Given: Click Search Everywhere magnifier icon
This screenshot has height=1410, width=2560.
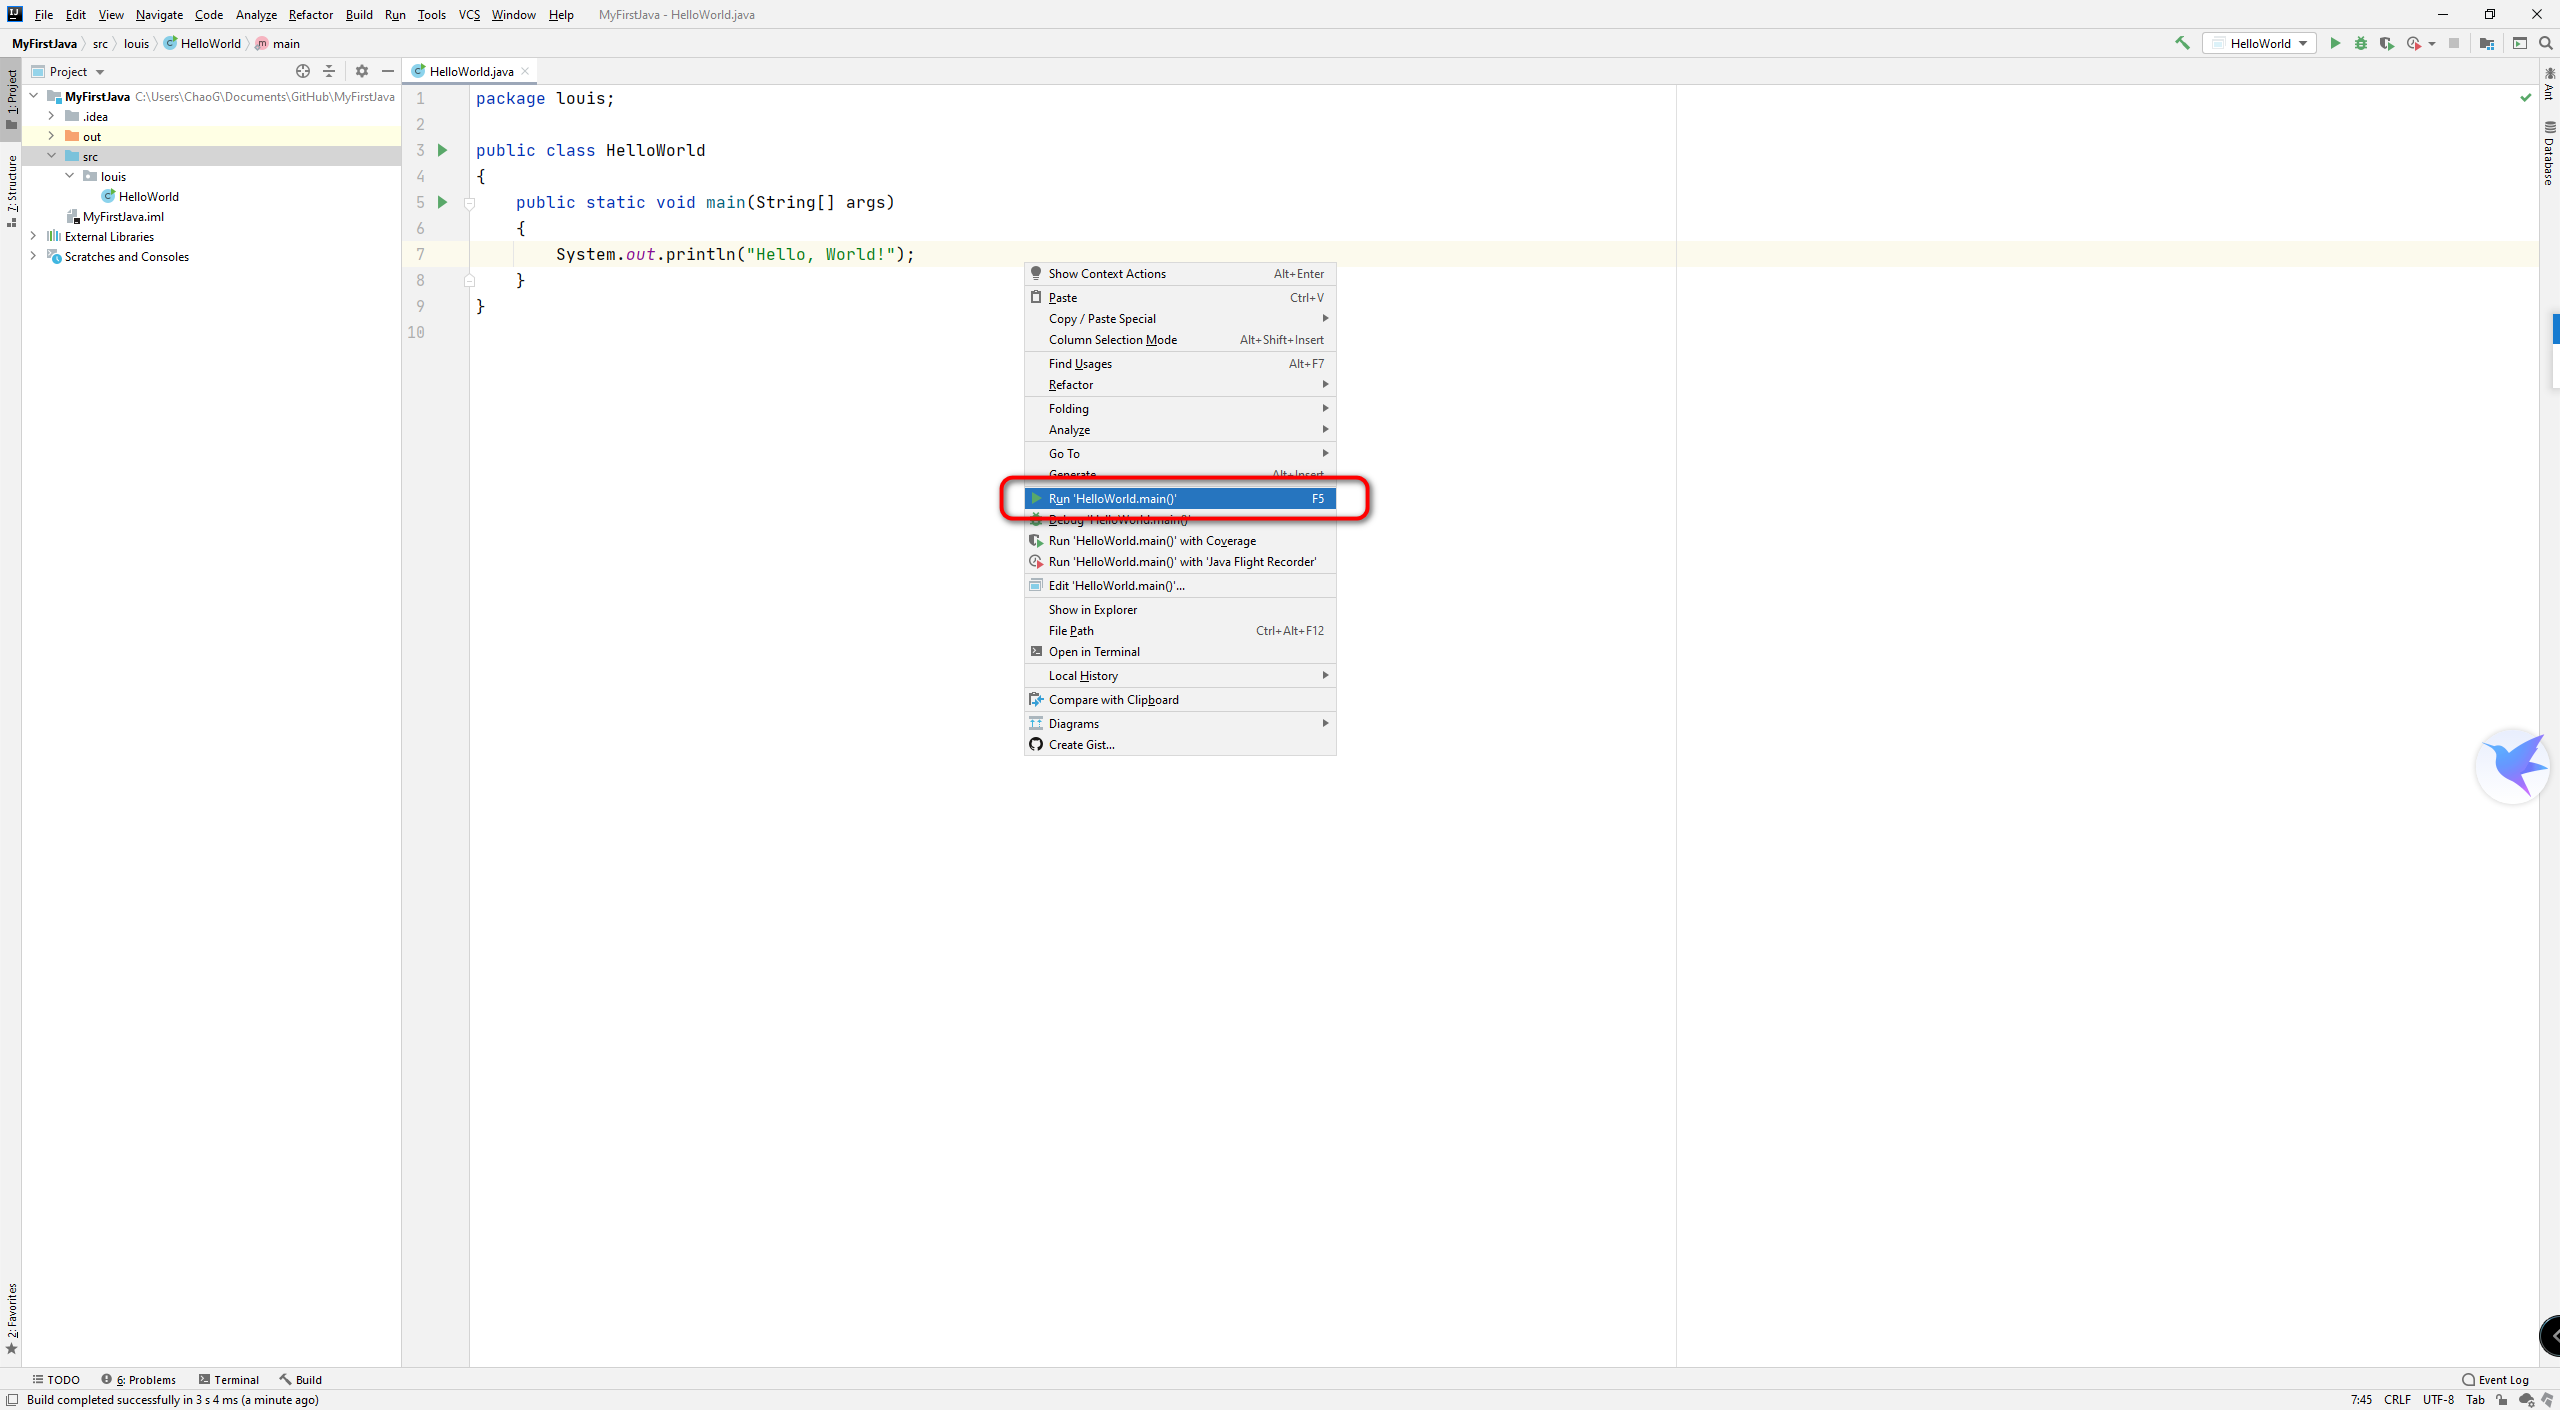Looking at the screenshot, I should point(2546,43).
